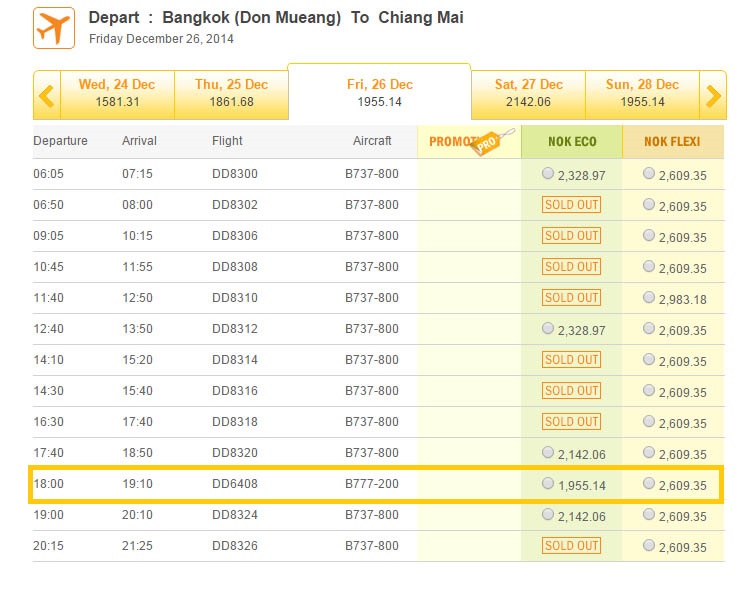The height and width of the screenshot is (601, 746).
Task: Select Nok Flexi fare for 20:15 flight DD8326
Action: [650, 546]
